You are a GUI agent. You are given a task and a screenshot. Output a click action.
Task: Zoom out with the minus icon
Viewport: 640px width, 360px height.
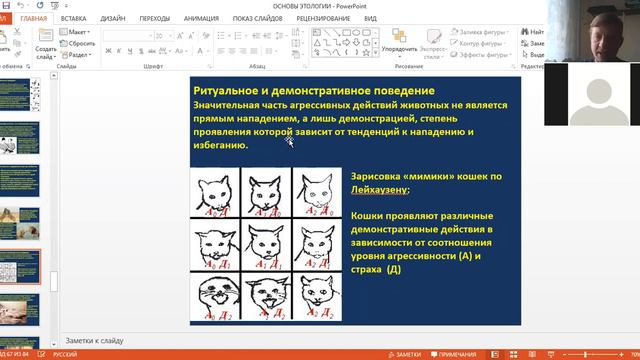click(x=564, y=355)
